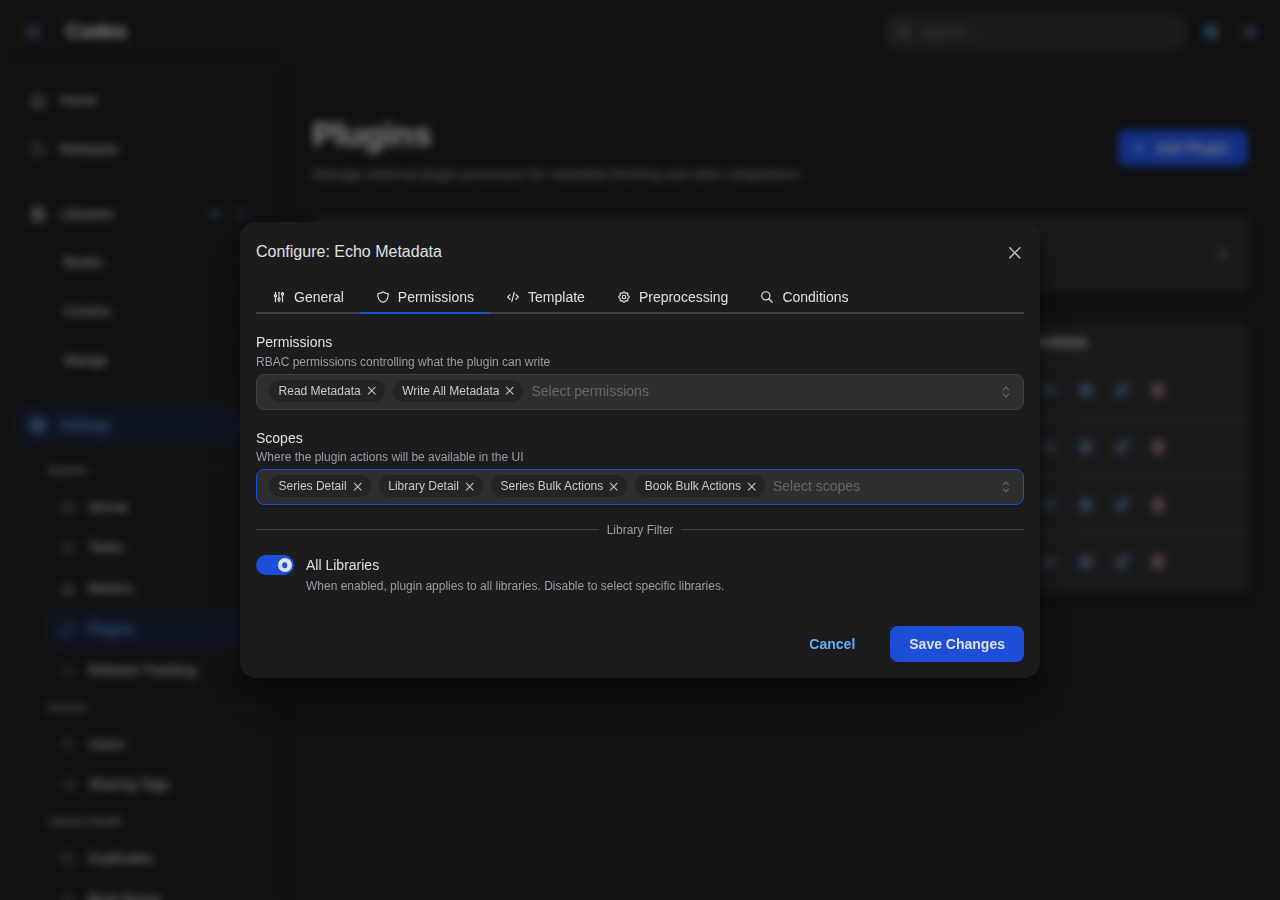
Task: Switch to the General tab
Action: [x=308, y=297]
